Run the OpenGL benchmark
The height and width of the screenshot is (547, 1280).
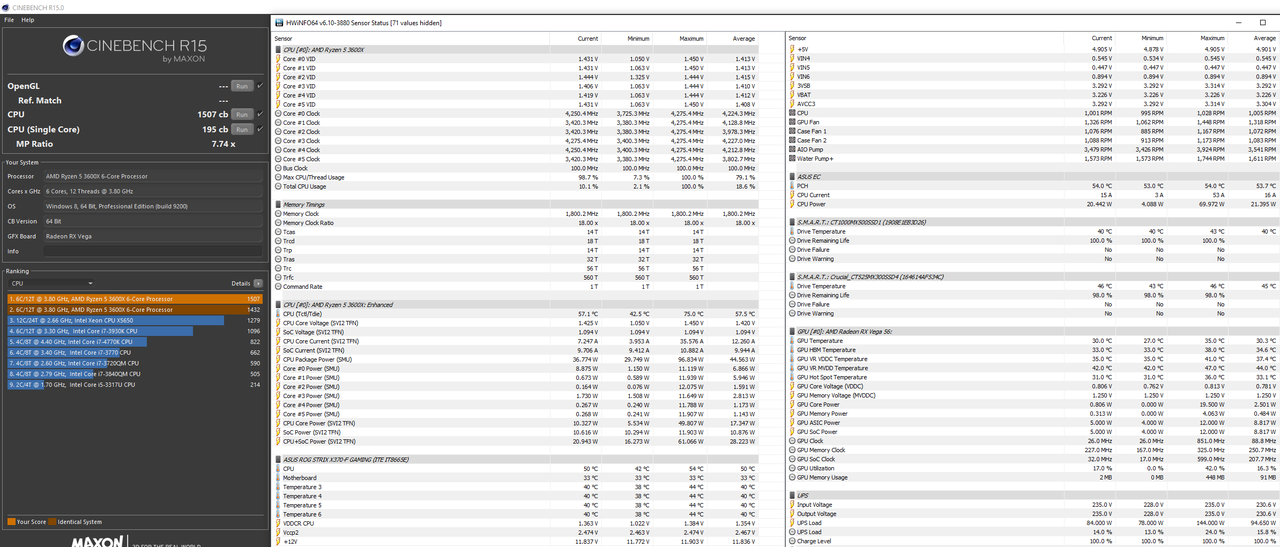click(241, 86)
